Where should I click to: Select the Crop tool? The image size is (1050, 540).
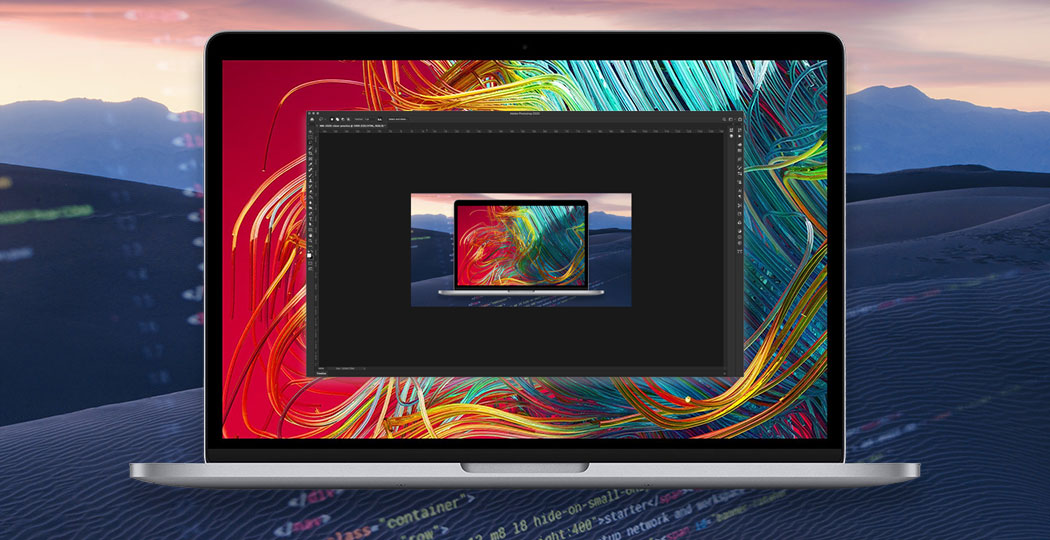(310, 153)
